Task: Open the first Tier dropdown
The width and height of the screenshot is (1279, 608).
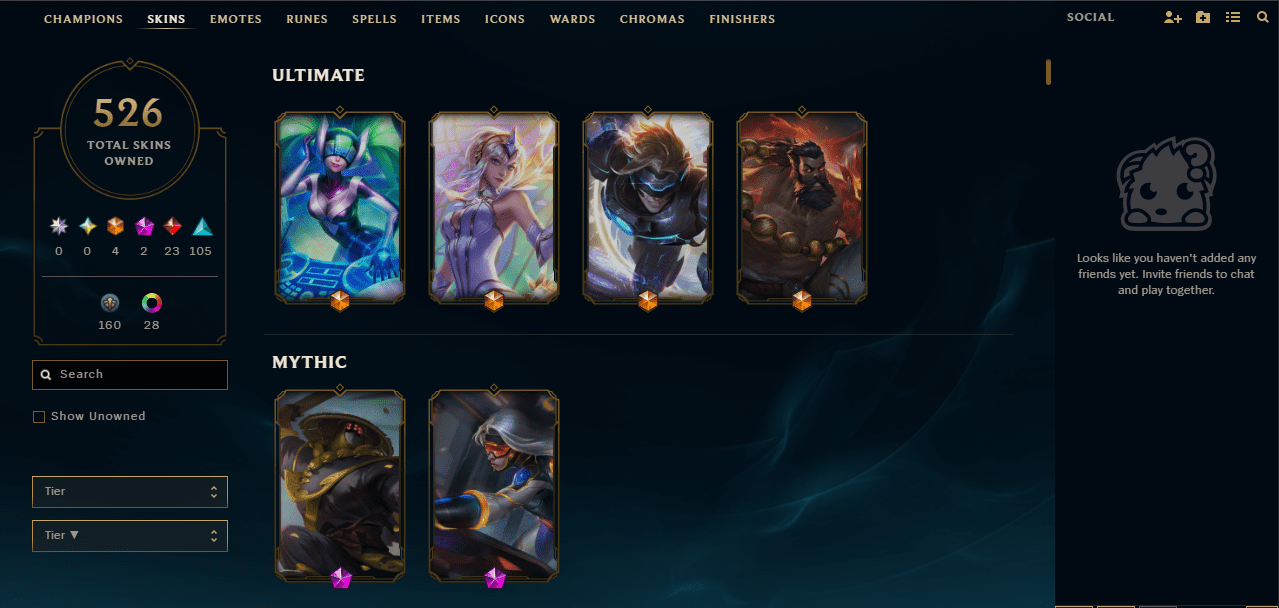Action: click(x=130, y=492)
